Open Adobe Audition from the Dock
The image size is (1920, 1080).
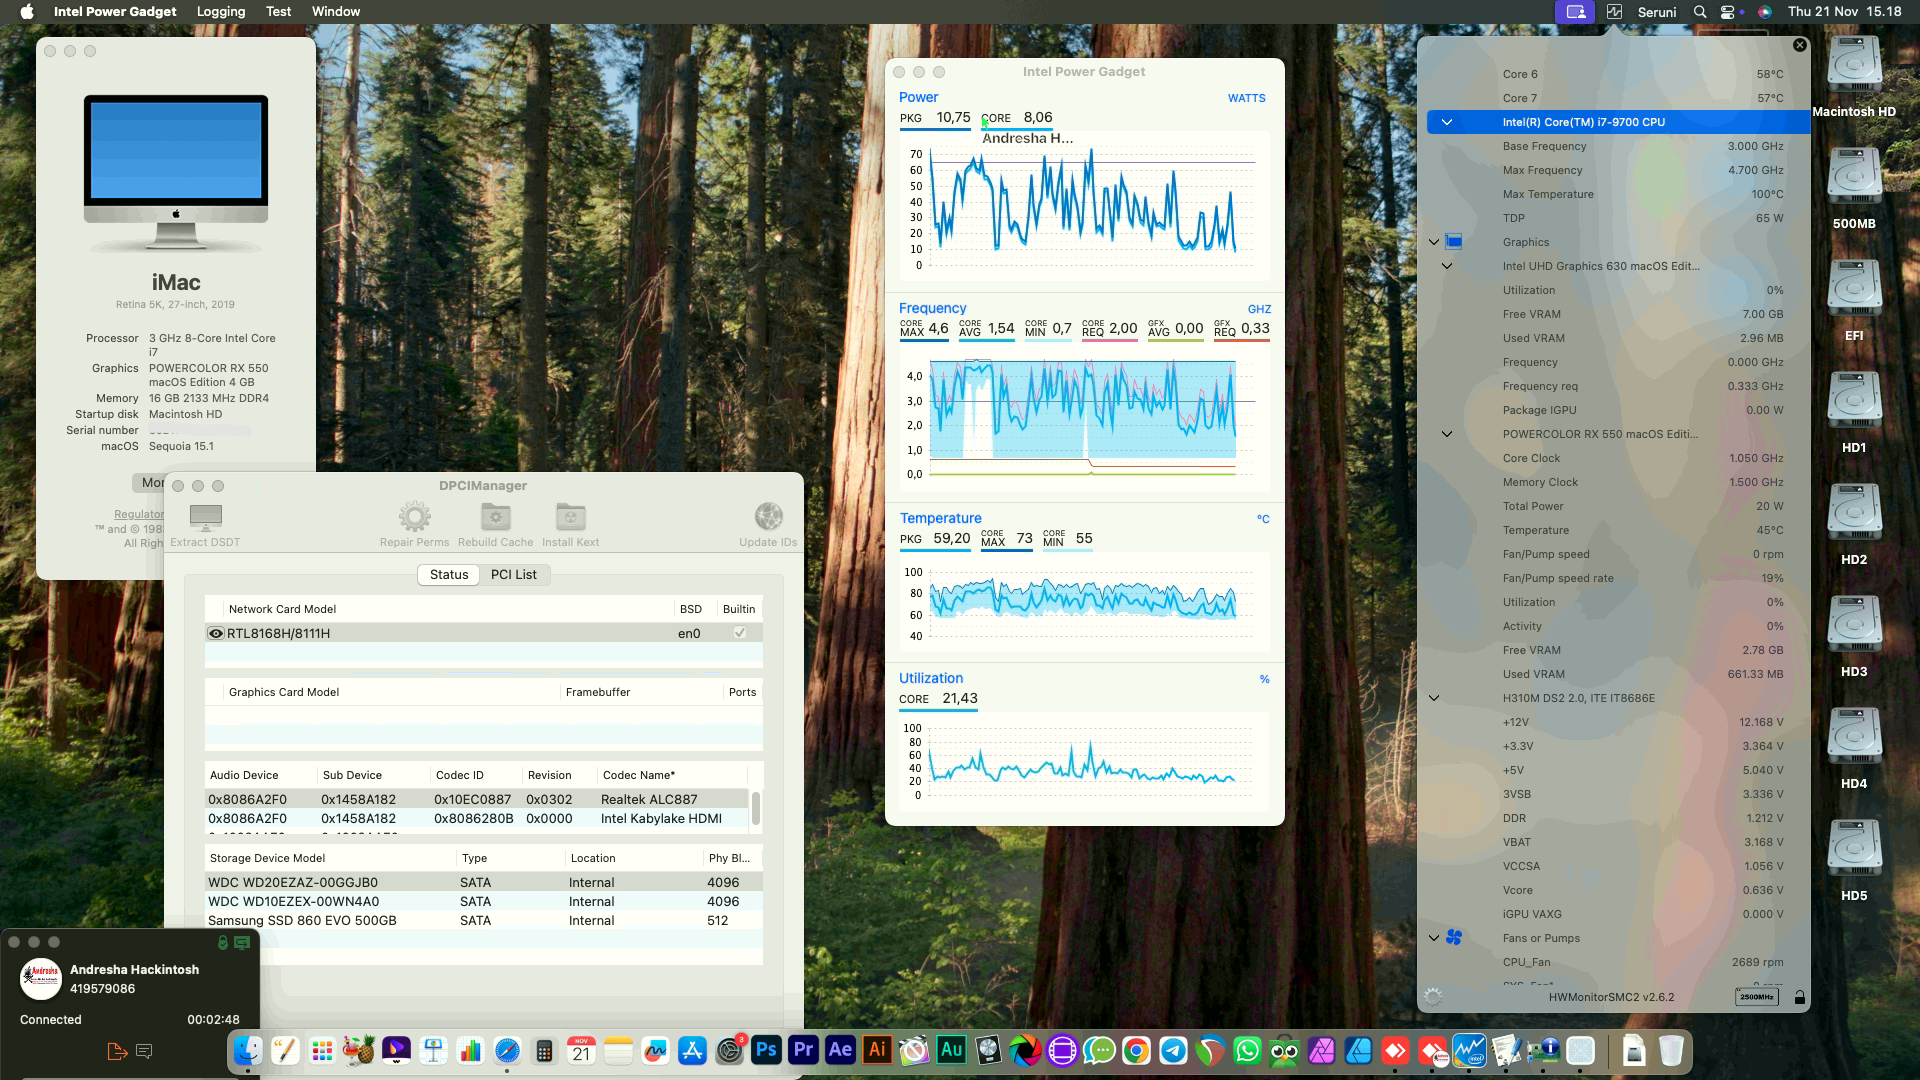coord(951,1050)
